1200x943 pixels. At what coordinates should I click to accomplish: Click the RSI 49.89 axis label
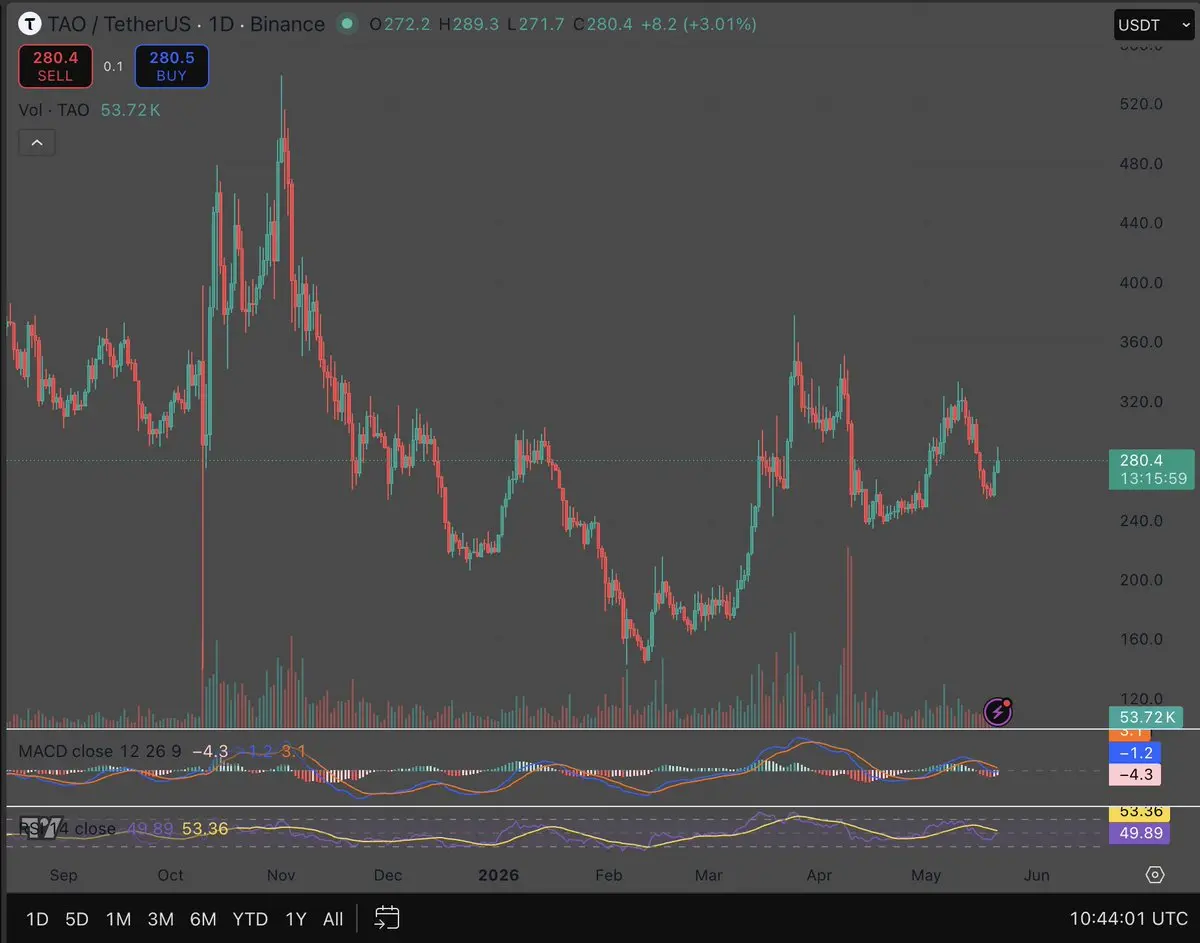click(1140, 834)
